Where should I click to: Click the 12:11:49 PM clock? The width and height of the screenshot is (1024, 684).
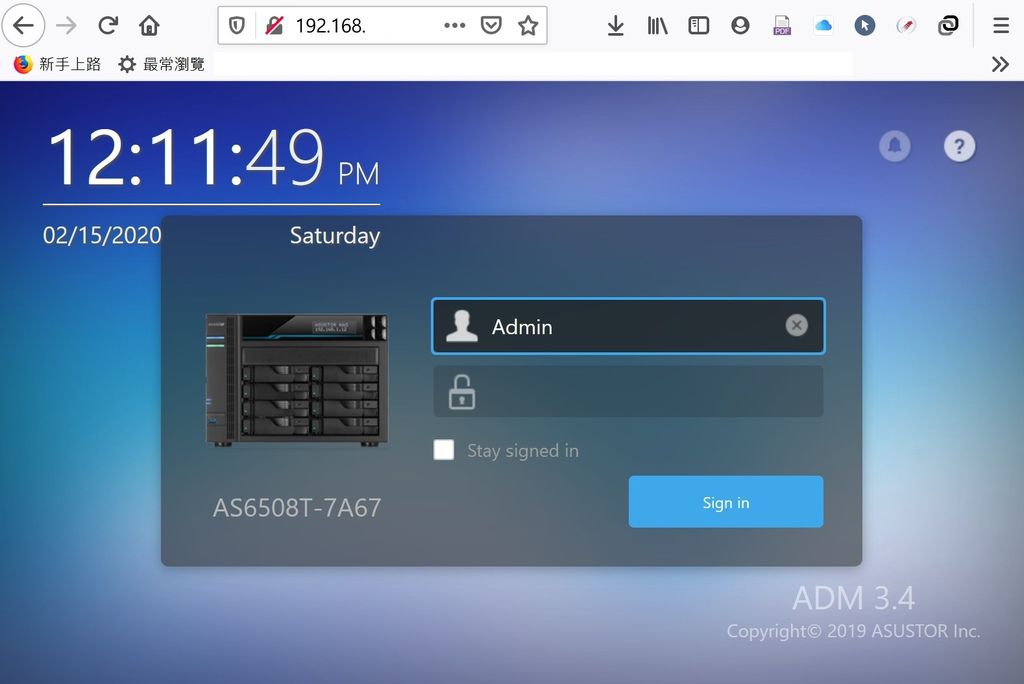213,157
